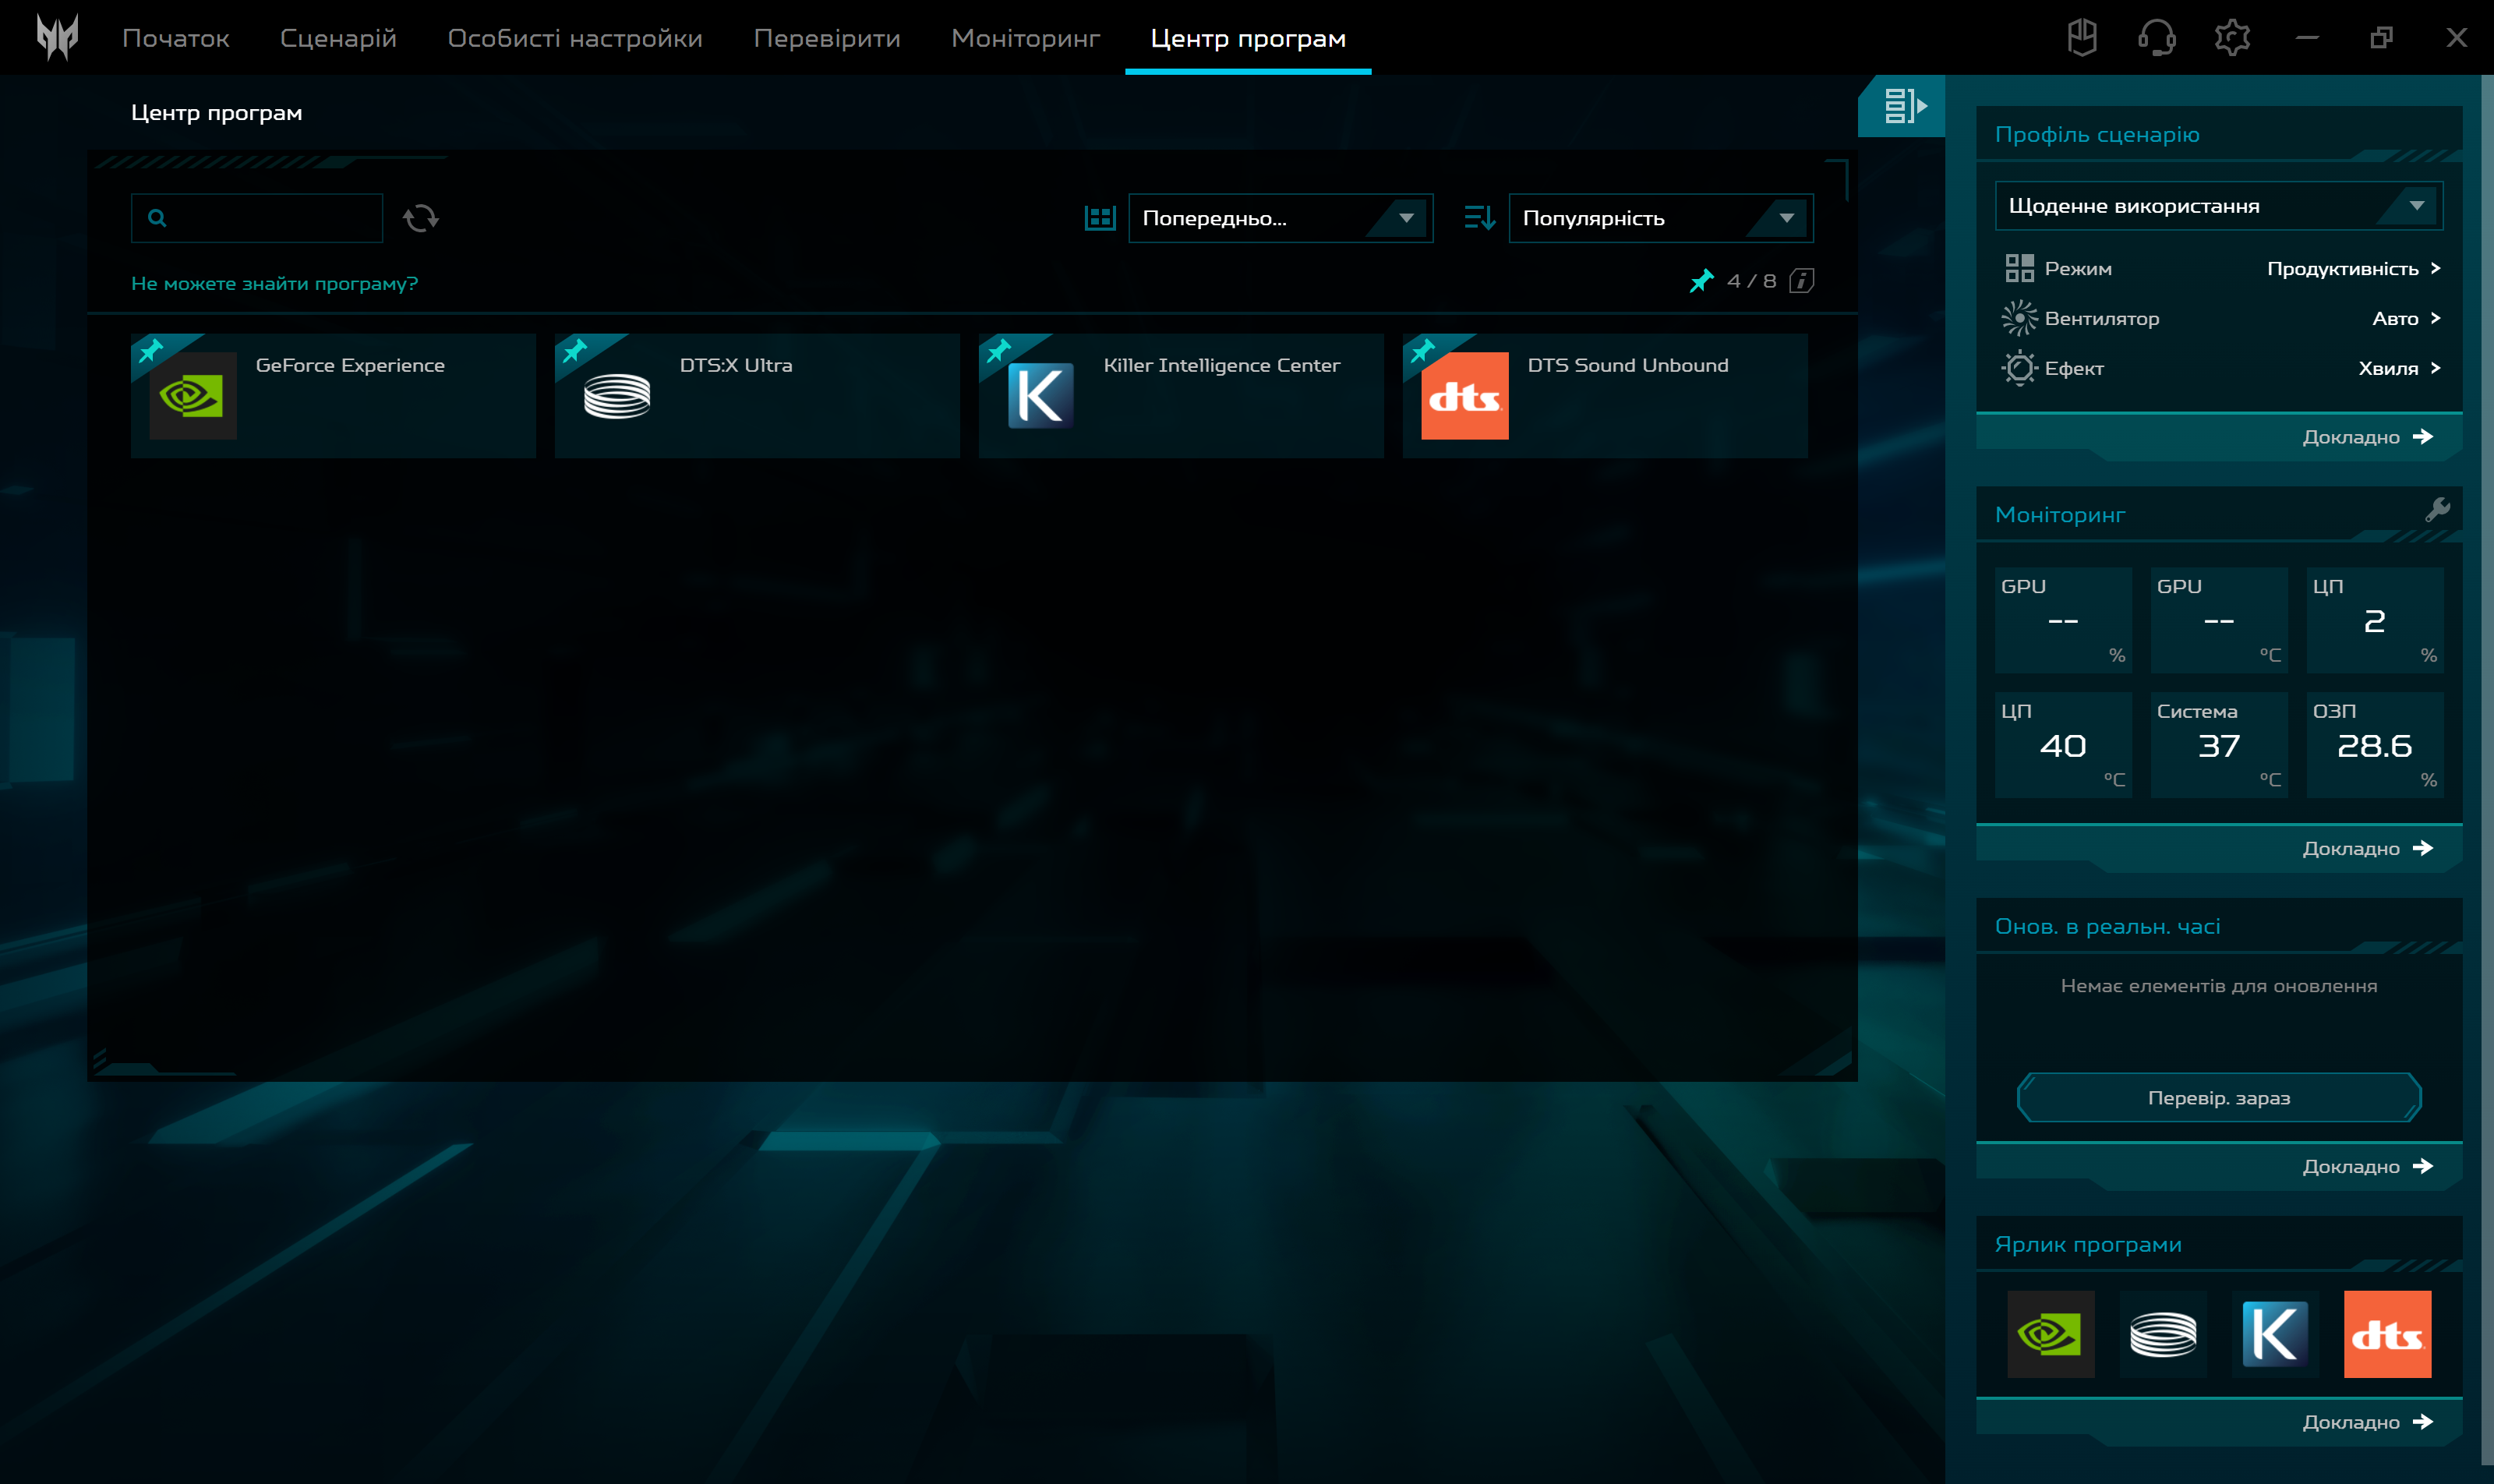Collapse the right sidebar panel icon

(1904, 106)
